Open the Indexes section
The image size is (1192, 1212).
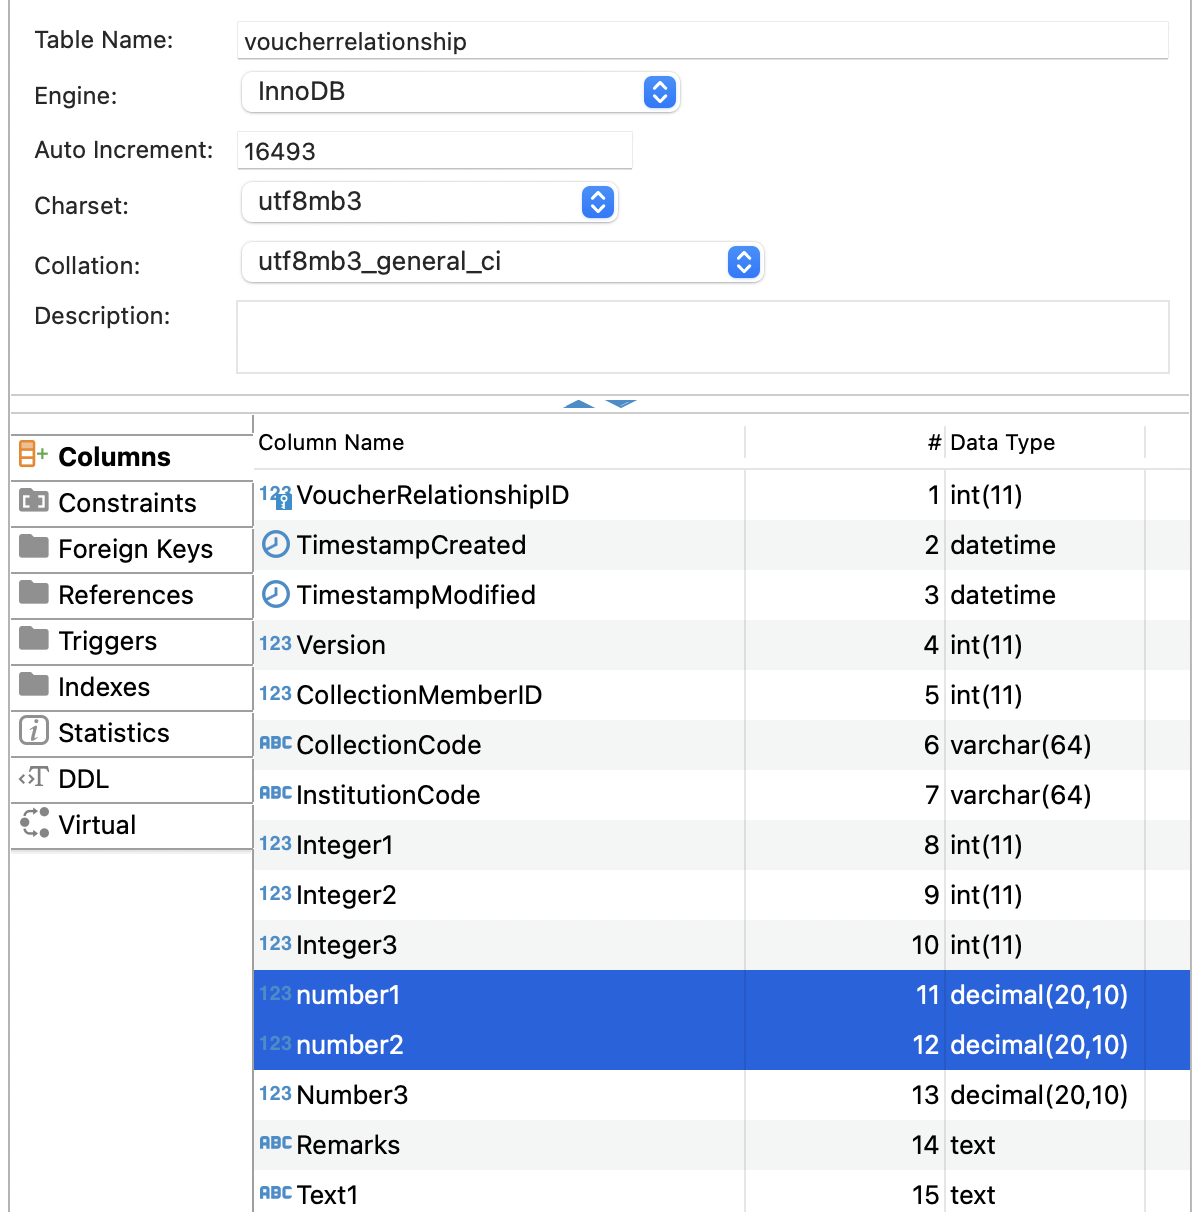click(105, 687)
